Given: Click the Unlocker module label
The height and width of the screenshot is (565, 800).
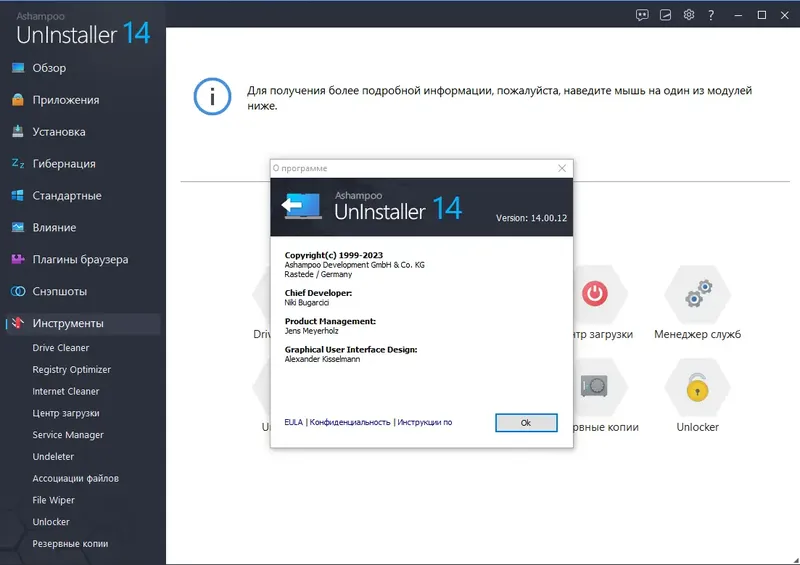Looking at the screenshot, I should (x=697, y=427).
